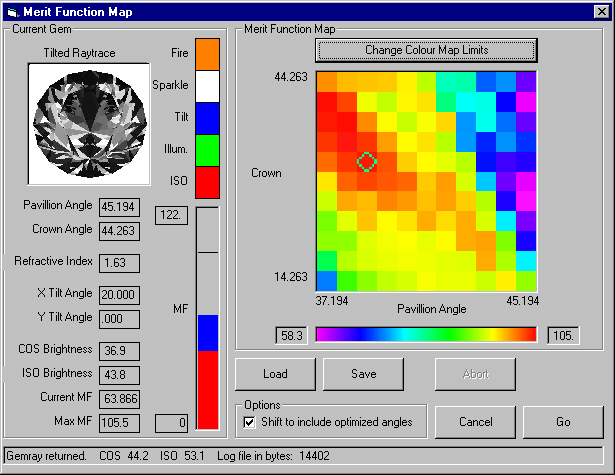Click the Load button

[x=275, y=374]
